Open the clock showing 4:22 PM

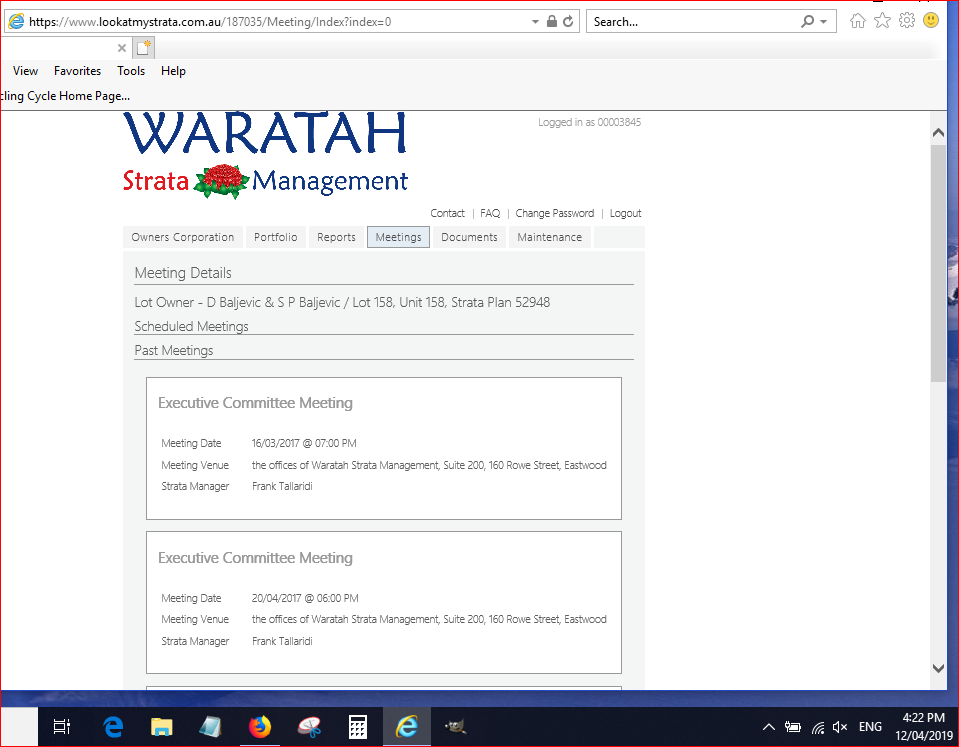[924, 726]
